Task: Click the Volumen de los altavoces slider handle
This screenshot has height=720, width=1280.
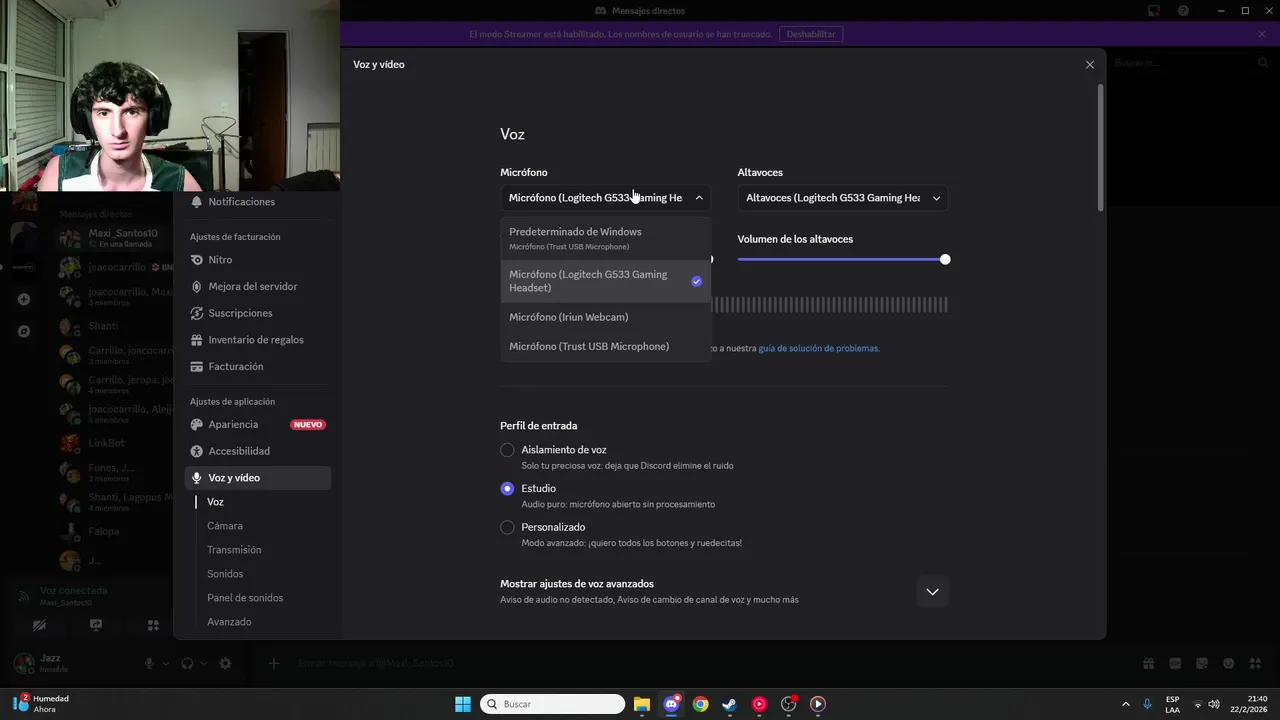Action: click(x=945, y=259)
